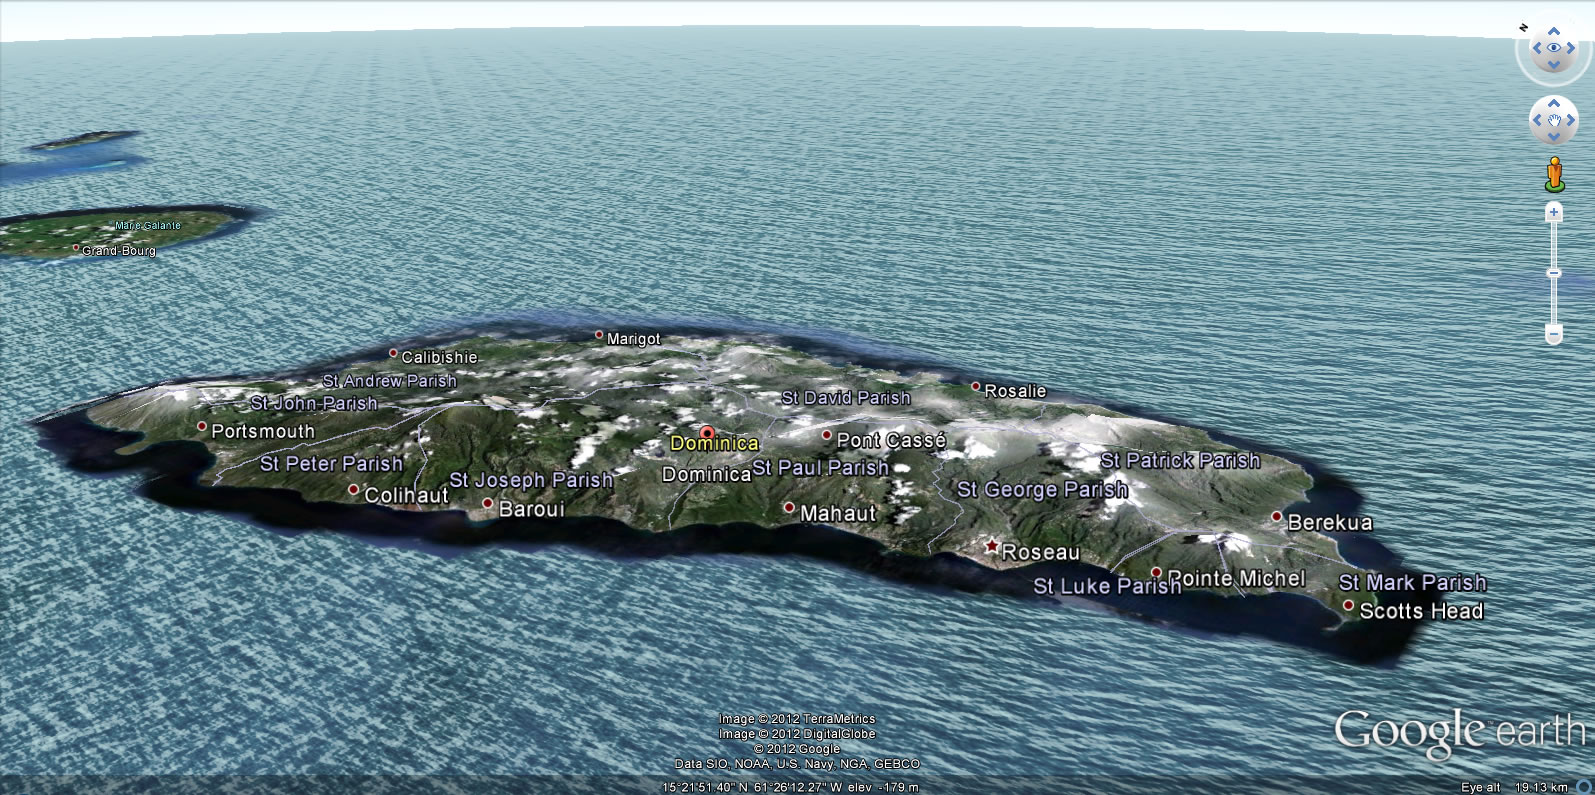Pan down using Move joystick arrow

[x=1553, y=137]
